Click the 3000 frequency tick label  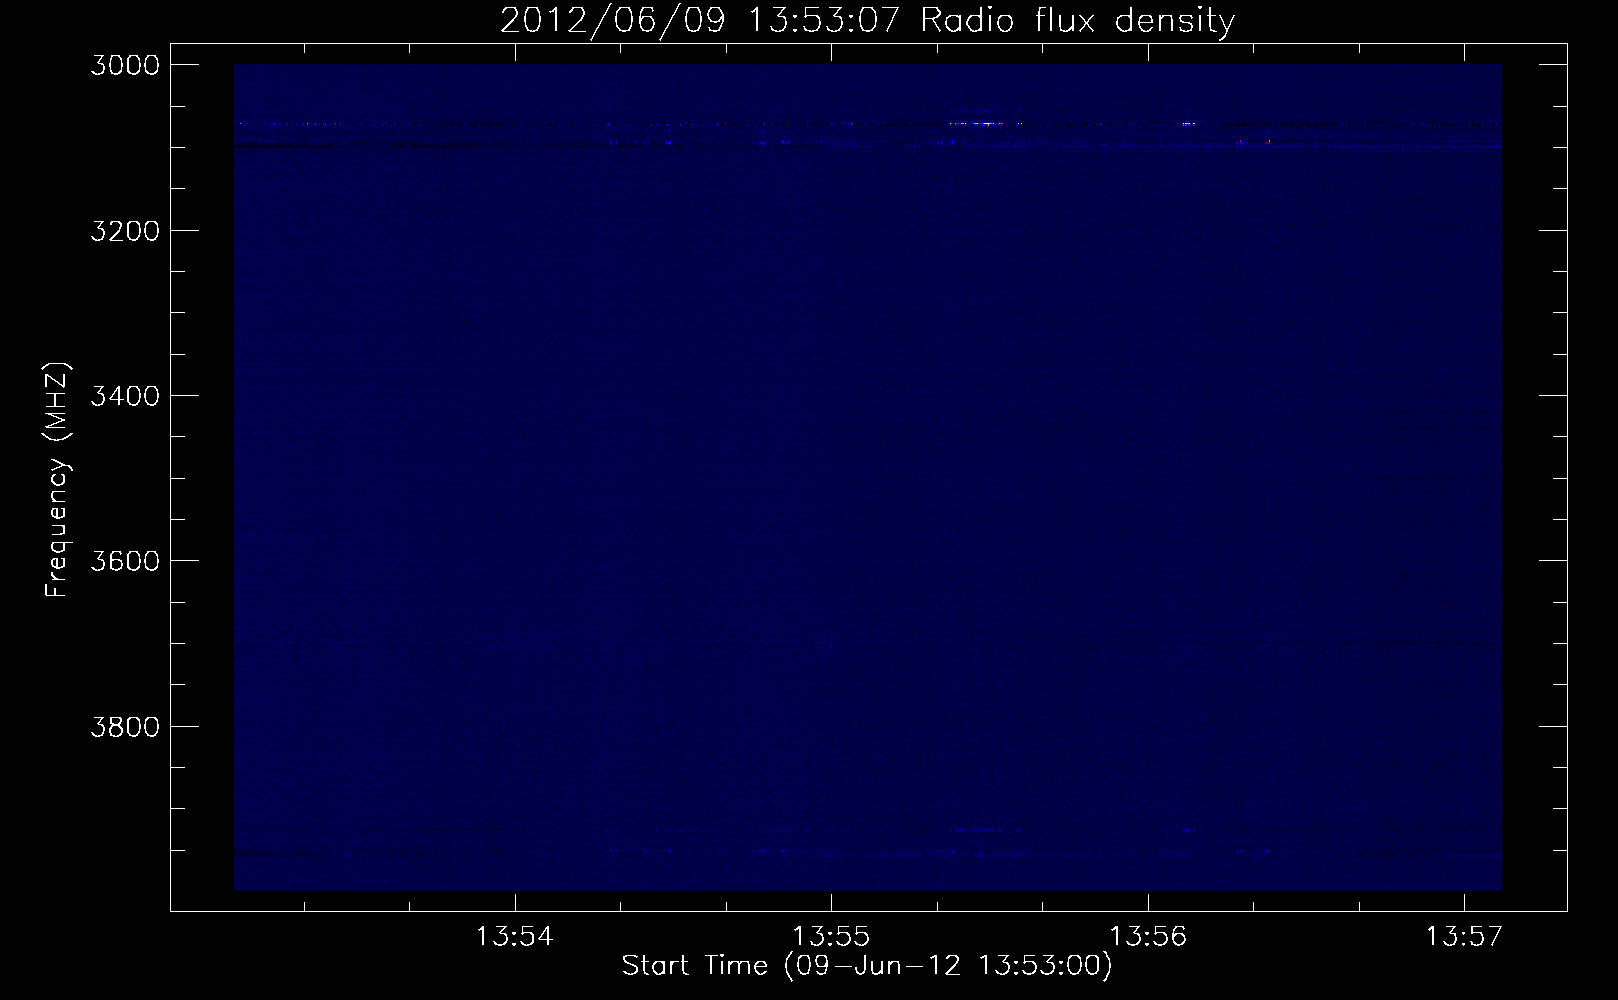(x=124, y=64)
